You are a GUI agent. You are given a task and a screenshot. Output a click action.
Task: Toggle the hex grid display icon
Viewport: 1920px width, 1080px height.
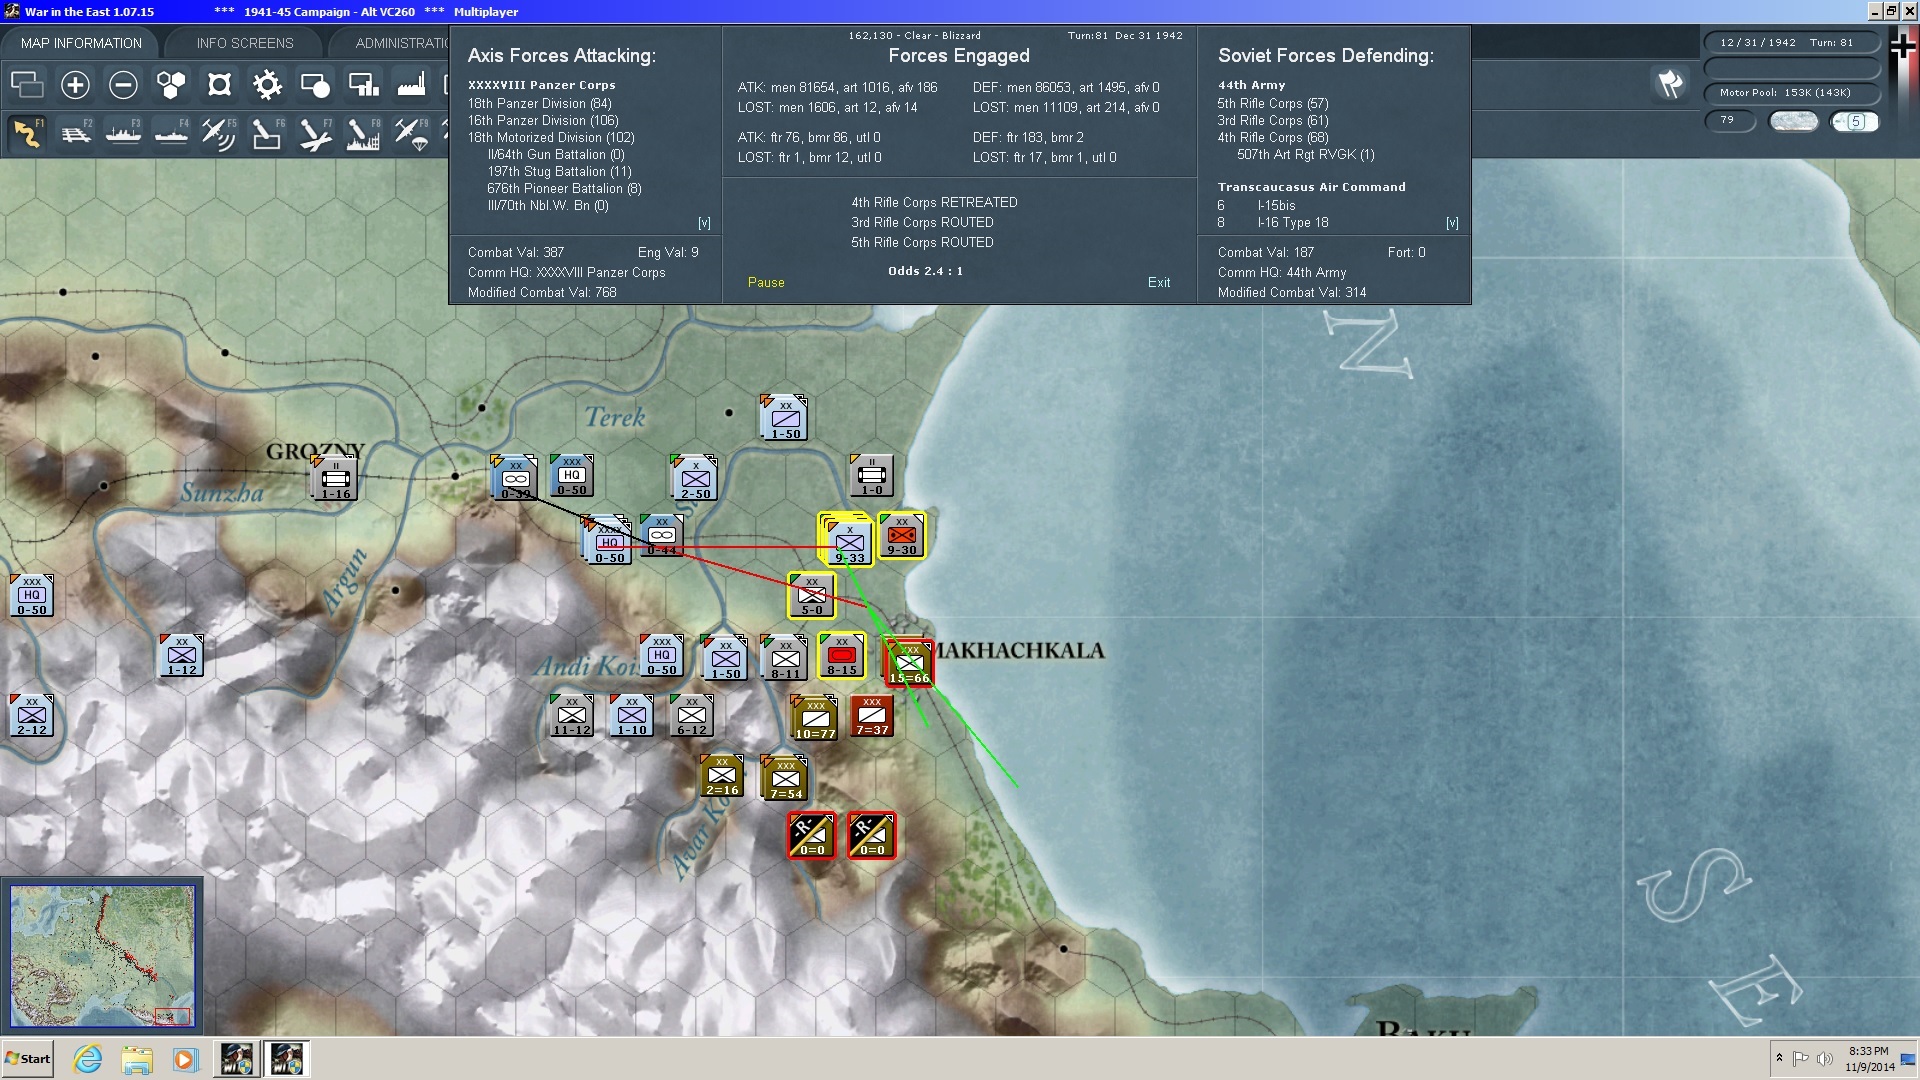coord(171,85)
